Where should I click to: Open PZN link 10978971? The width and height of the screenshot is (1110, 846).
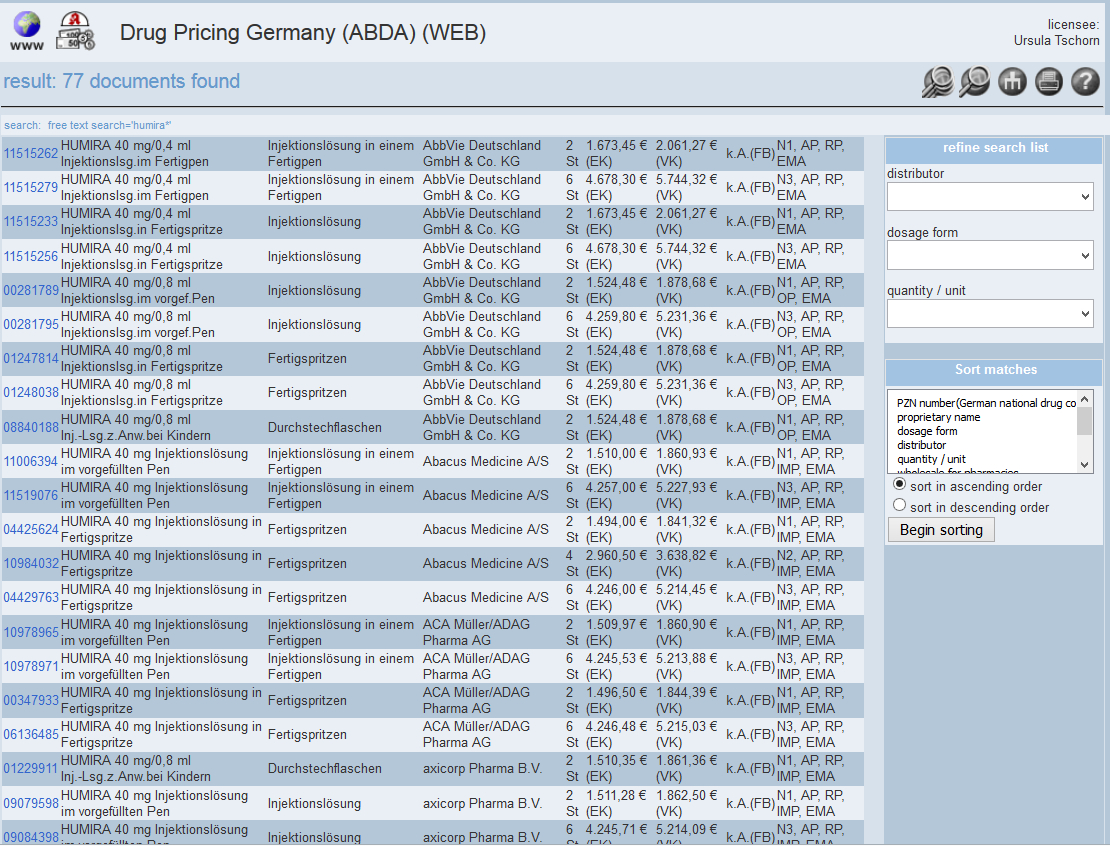pyautogui.click(x=30, y=666)
